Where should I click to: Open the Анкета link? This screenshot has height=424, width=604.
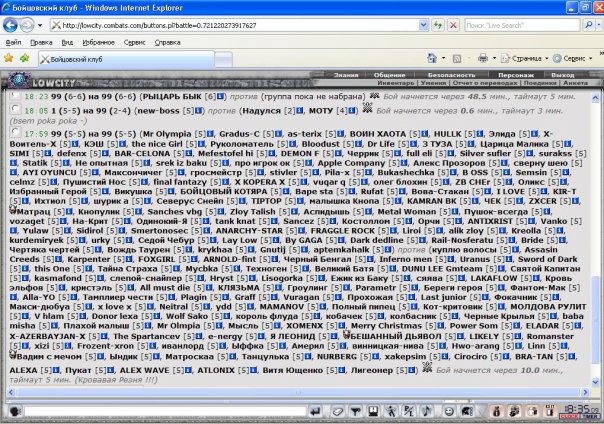(575, 83)
